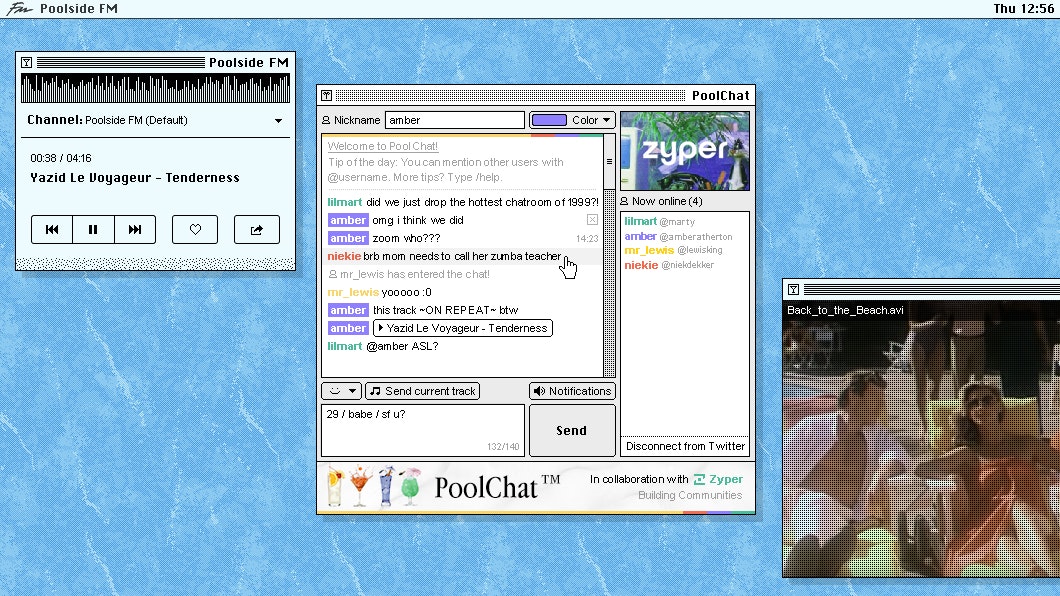This screenshot has width=1060, height=596.
Task: Click niekie's zumba teacher message
Action: (462, 256)
